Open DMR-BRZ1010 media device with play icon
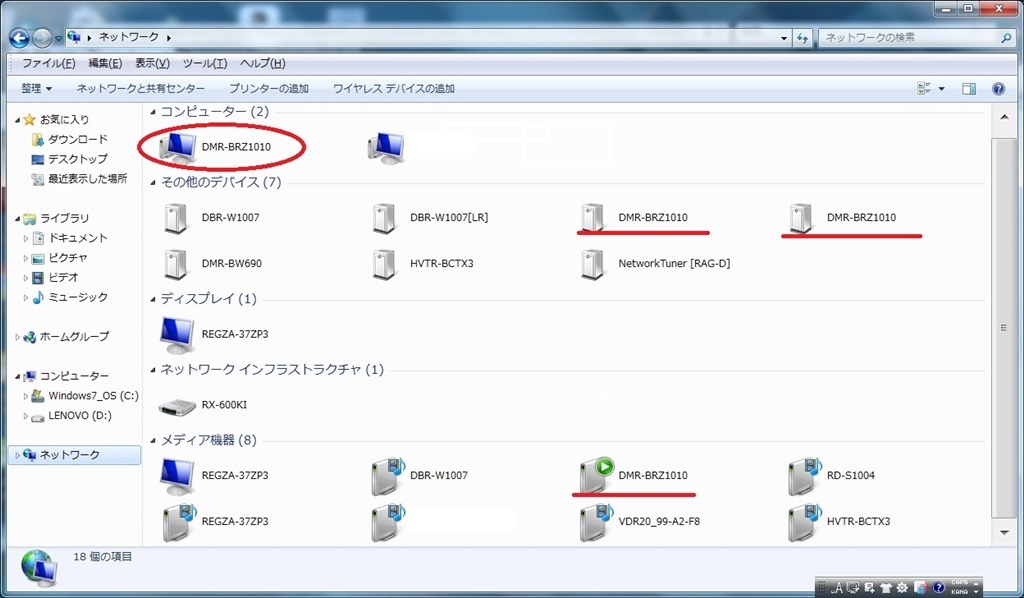Image resolution: width=1024 pixels, height=598 pixels. point(596,475)
